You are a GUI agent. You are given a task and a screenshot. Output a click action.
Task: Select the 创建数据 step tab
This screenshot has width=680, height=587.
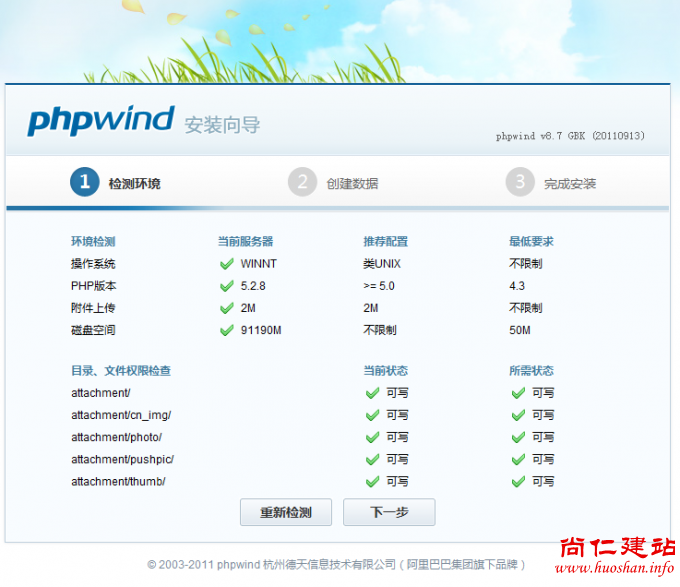(352, 184)
